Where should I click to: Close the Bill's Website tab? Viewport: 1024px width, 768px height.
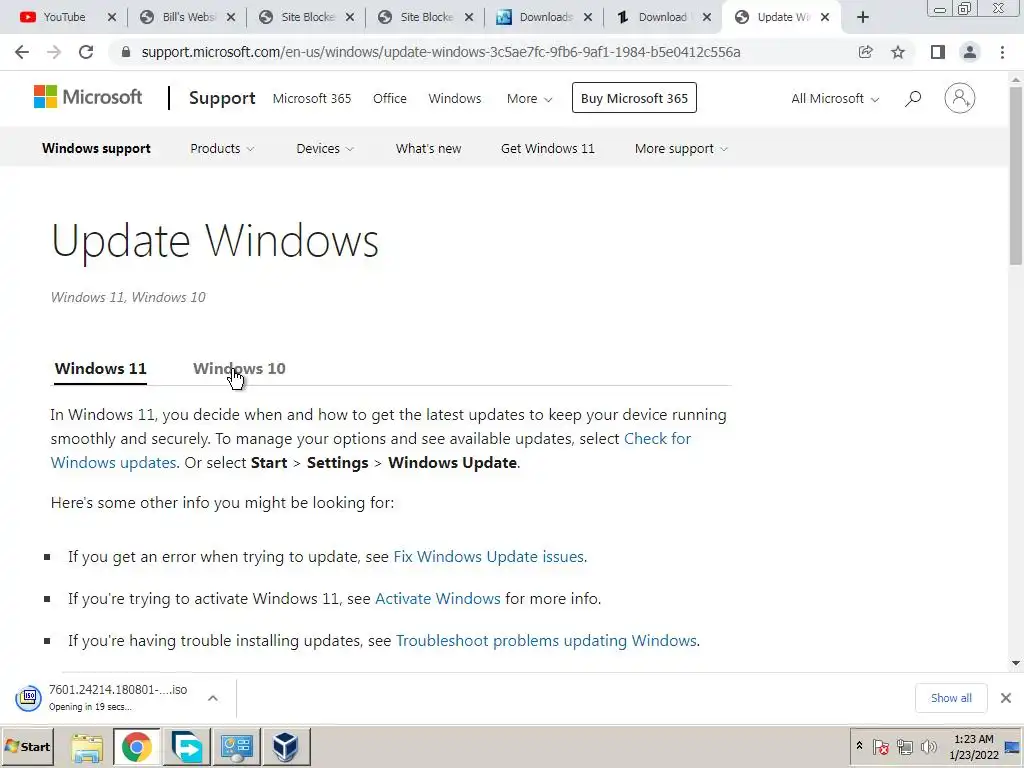click(231, 18)
